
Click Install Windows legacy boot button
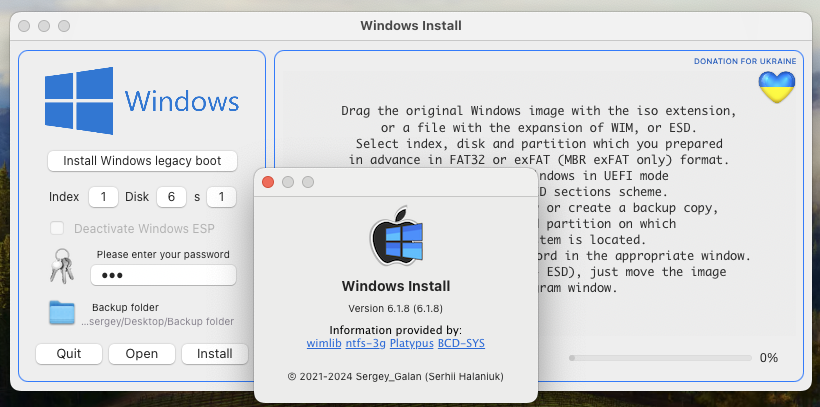142,161
